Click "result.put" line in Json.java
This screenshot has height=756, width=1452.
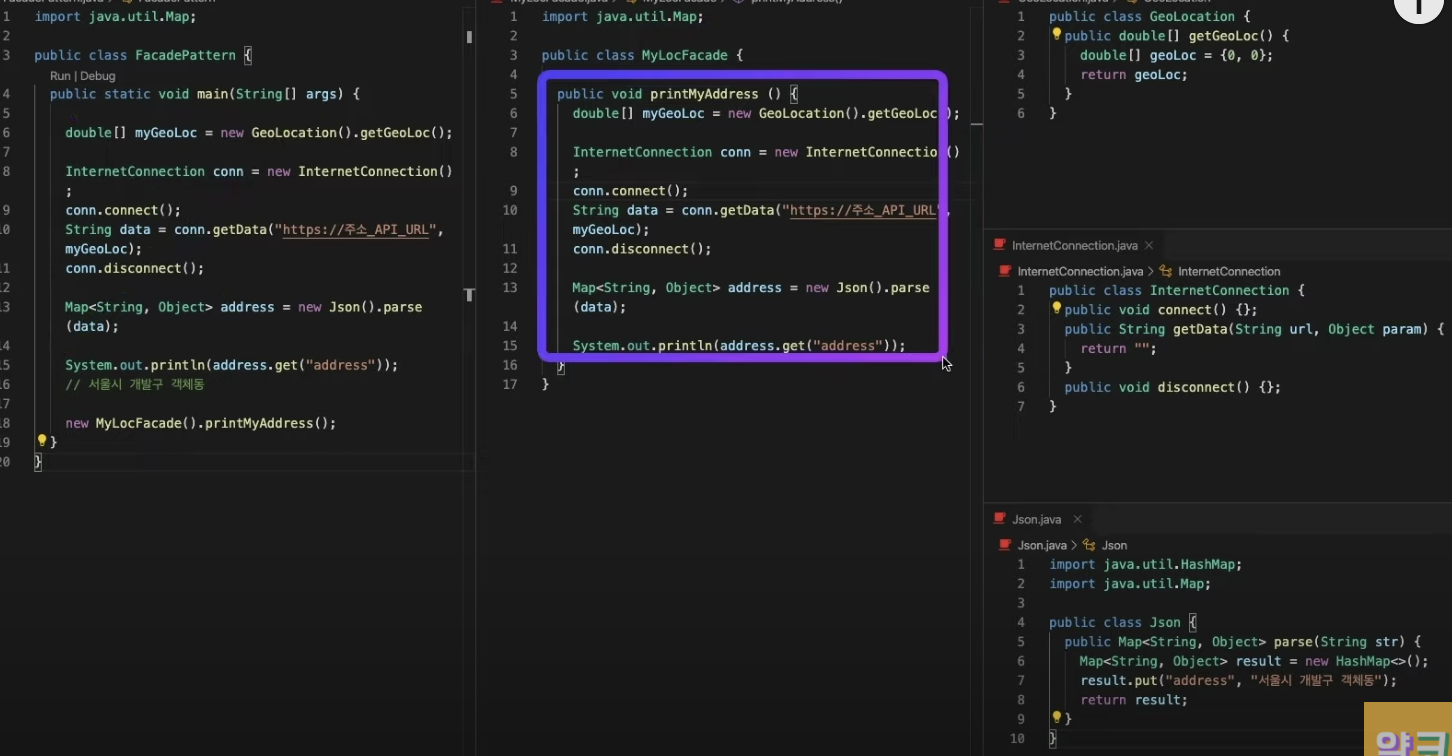[x=1238, y=680]
